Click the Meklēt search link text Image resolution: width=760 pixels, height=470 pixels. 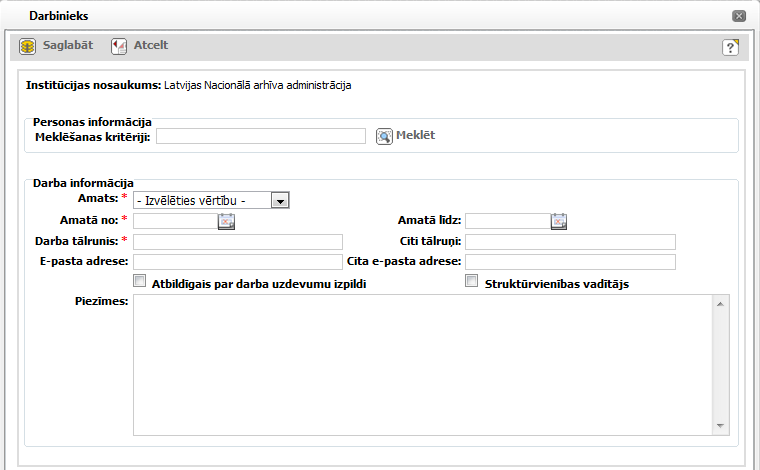click(x=415, y=136)
